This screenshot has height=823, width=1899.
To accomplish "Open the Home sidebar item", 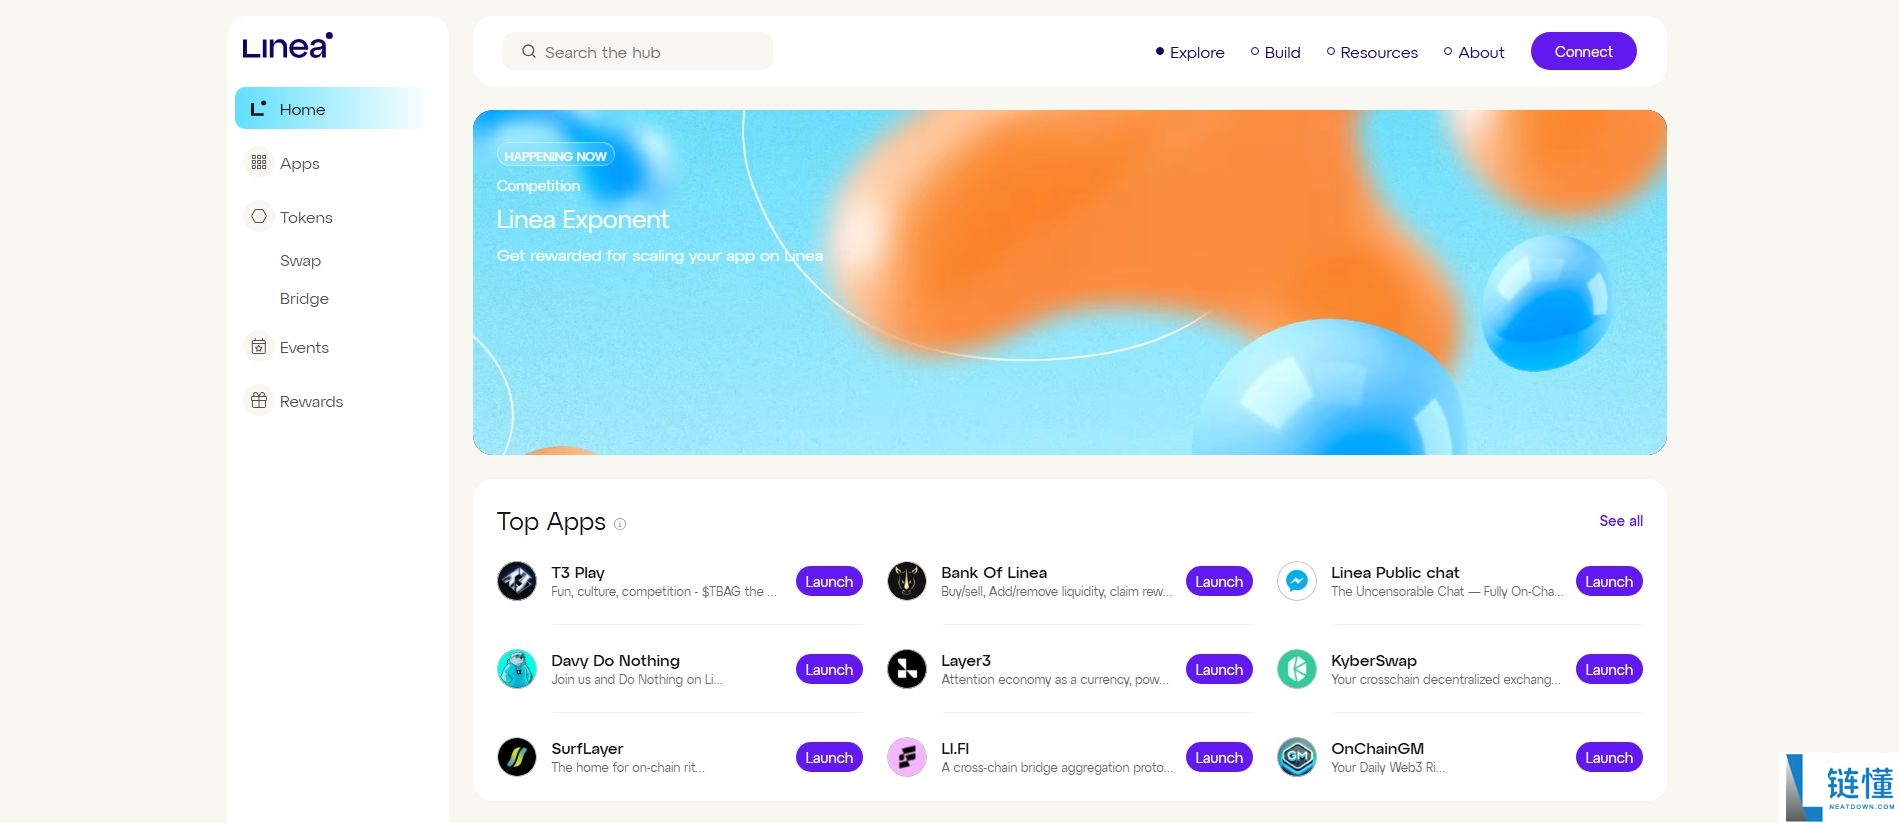I will (331, 108).
